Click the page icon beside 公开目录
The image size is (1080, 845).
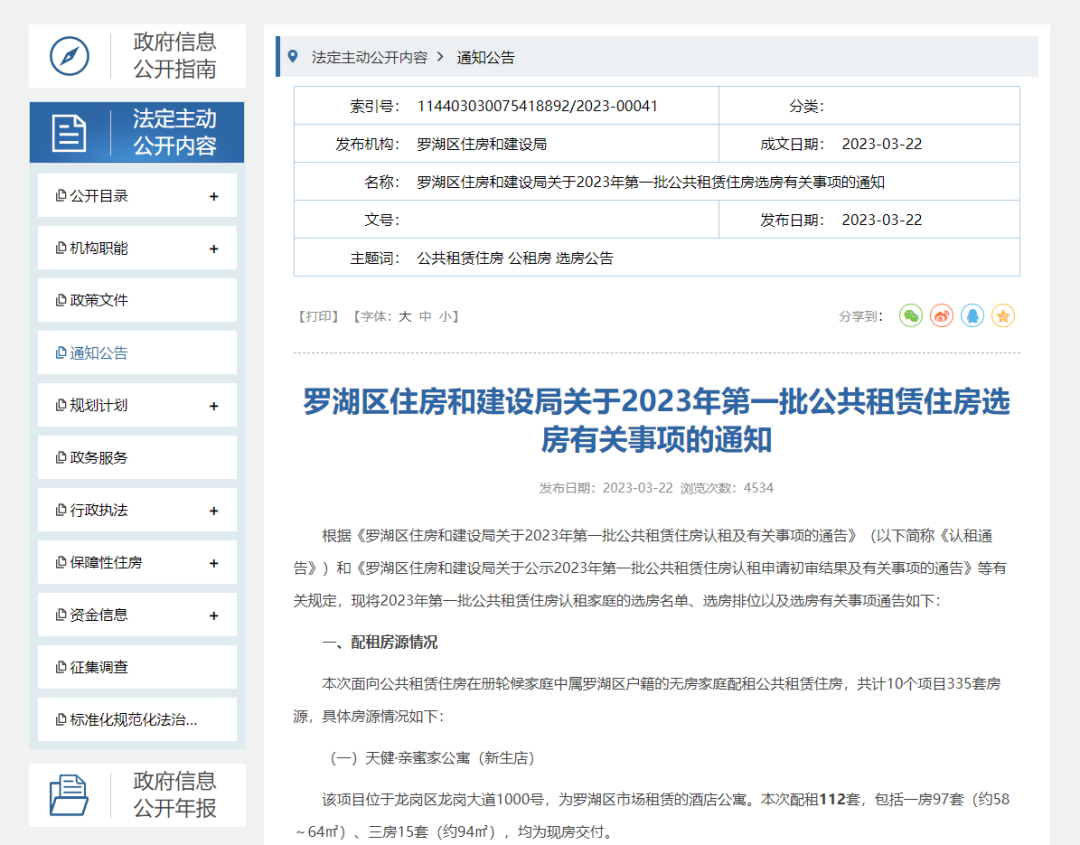point(61,196)
